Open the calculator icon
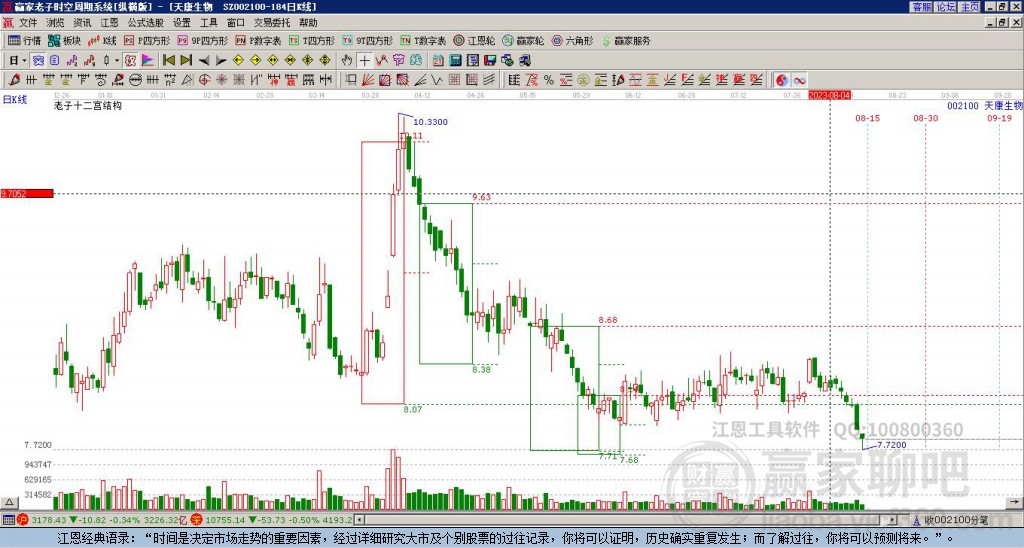 coord(456,61)
